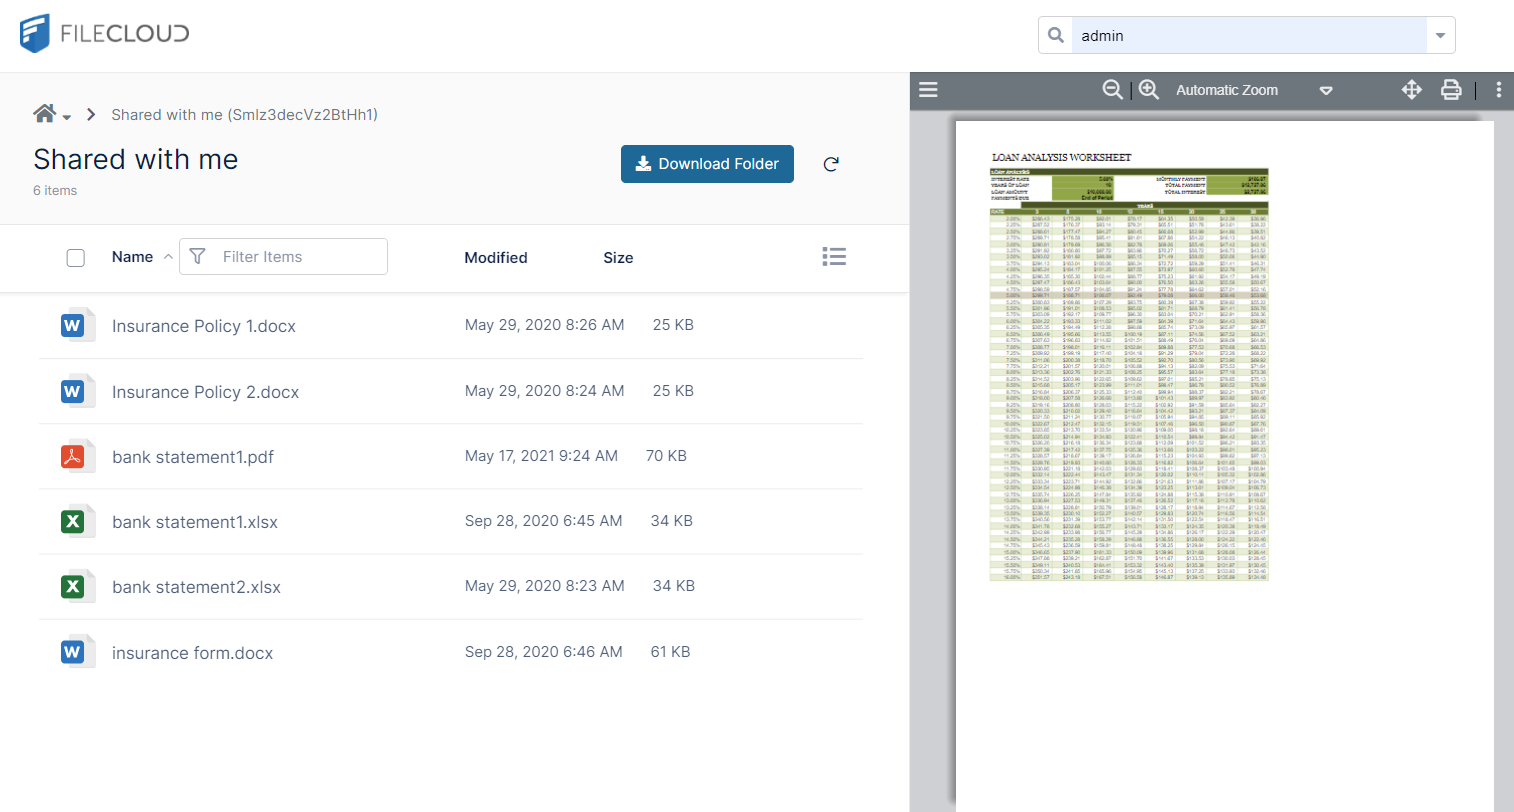Zoom out the PDF preview

click(1112, 90)
